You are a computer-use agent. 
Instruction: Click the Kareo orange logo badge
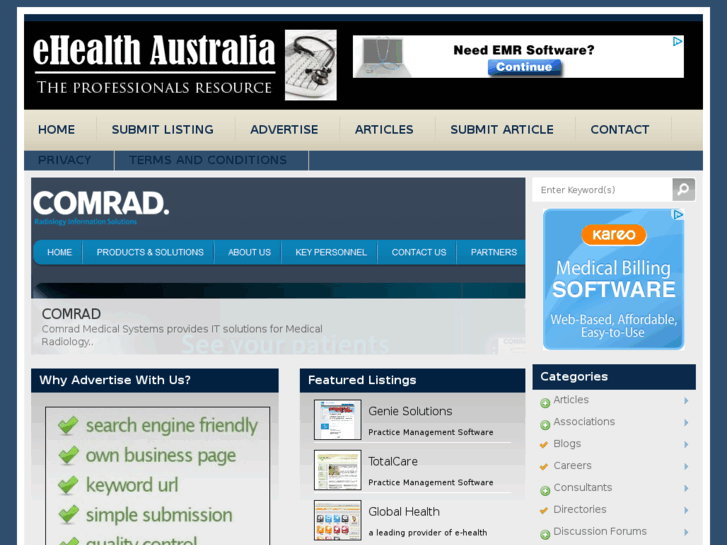coord(613,235)
